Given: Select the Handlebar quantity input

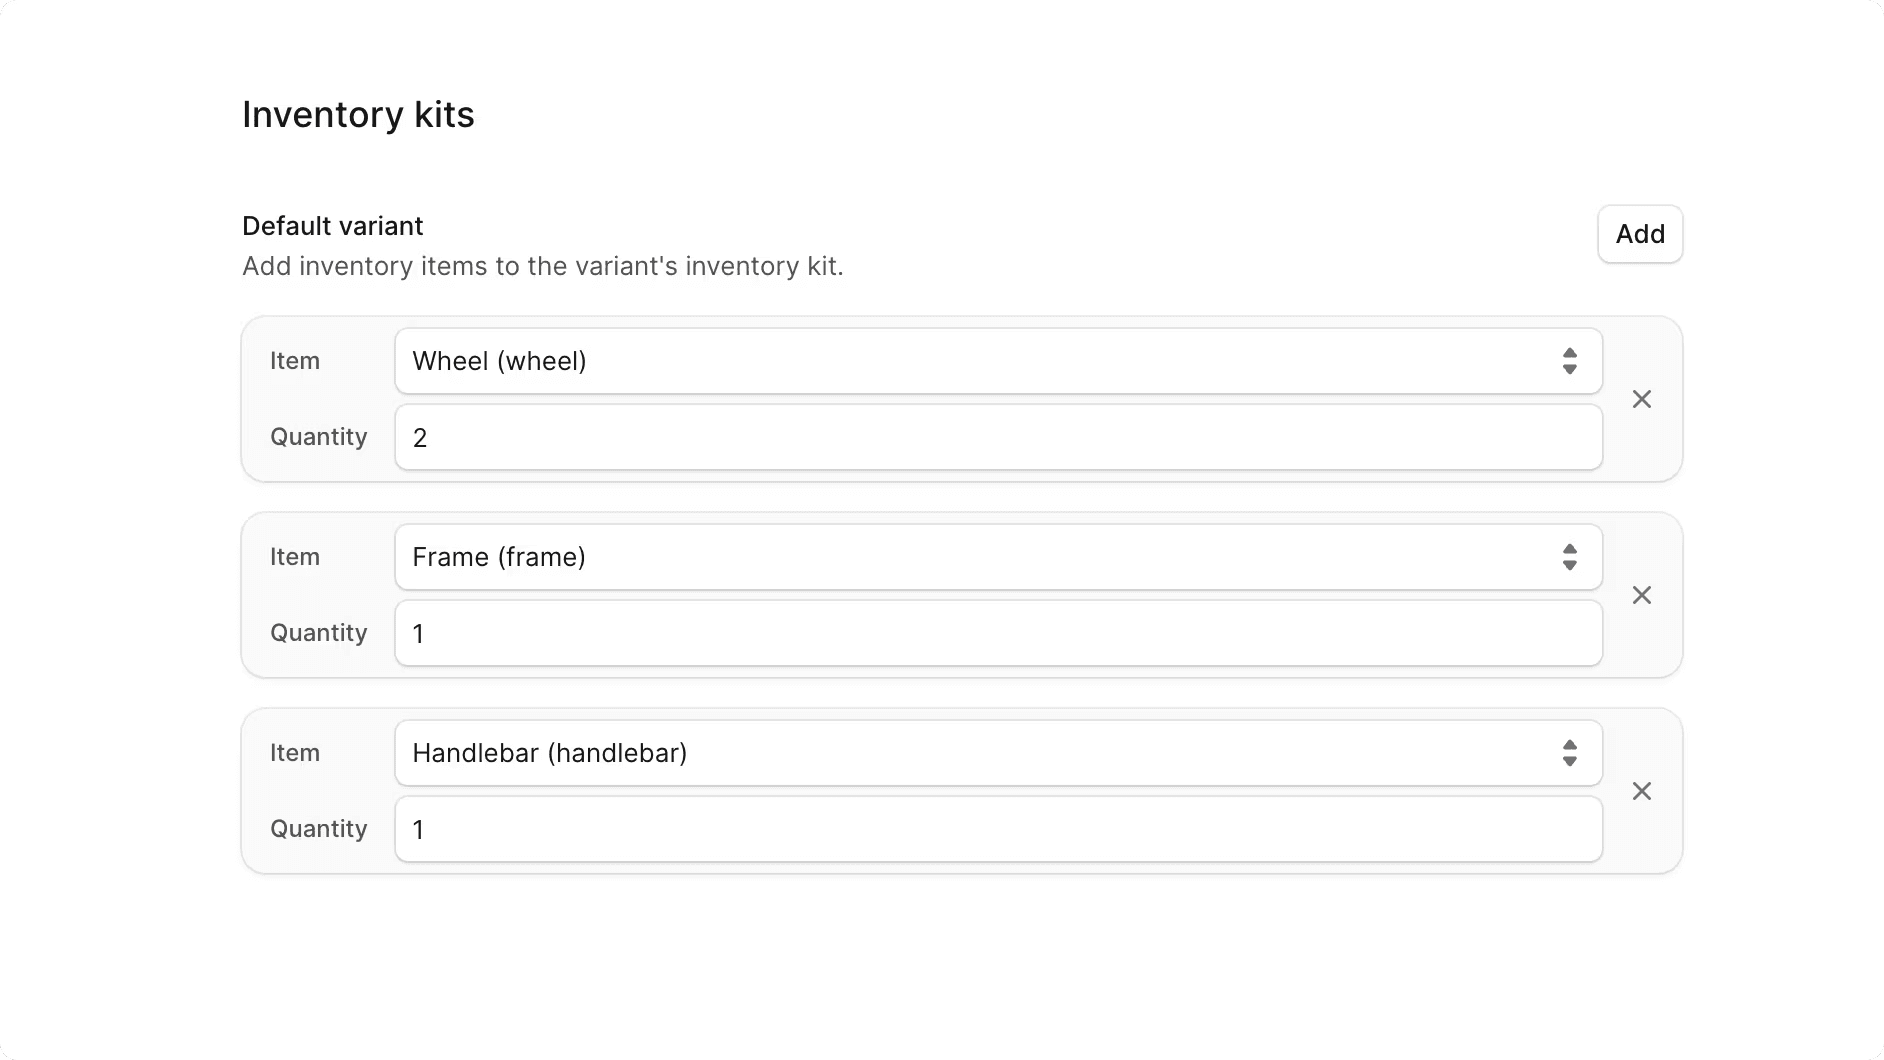Looking at the screenshot, I should [998, 829].
